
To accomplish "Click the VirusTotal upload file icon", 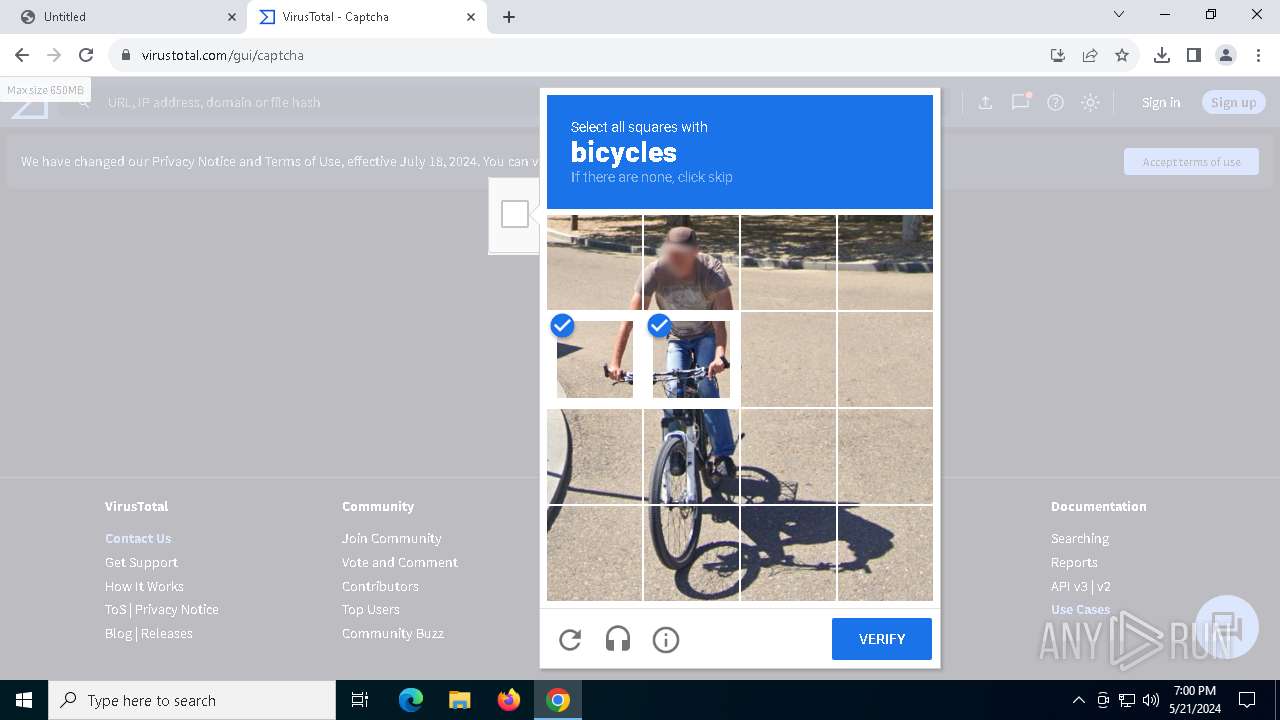I will pos(985,102).
